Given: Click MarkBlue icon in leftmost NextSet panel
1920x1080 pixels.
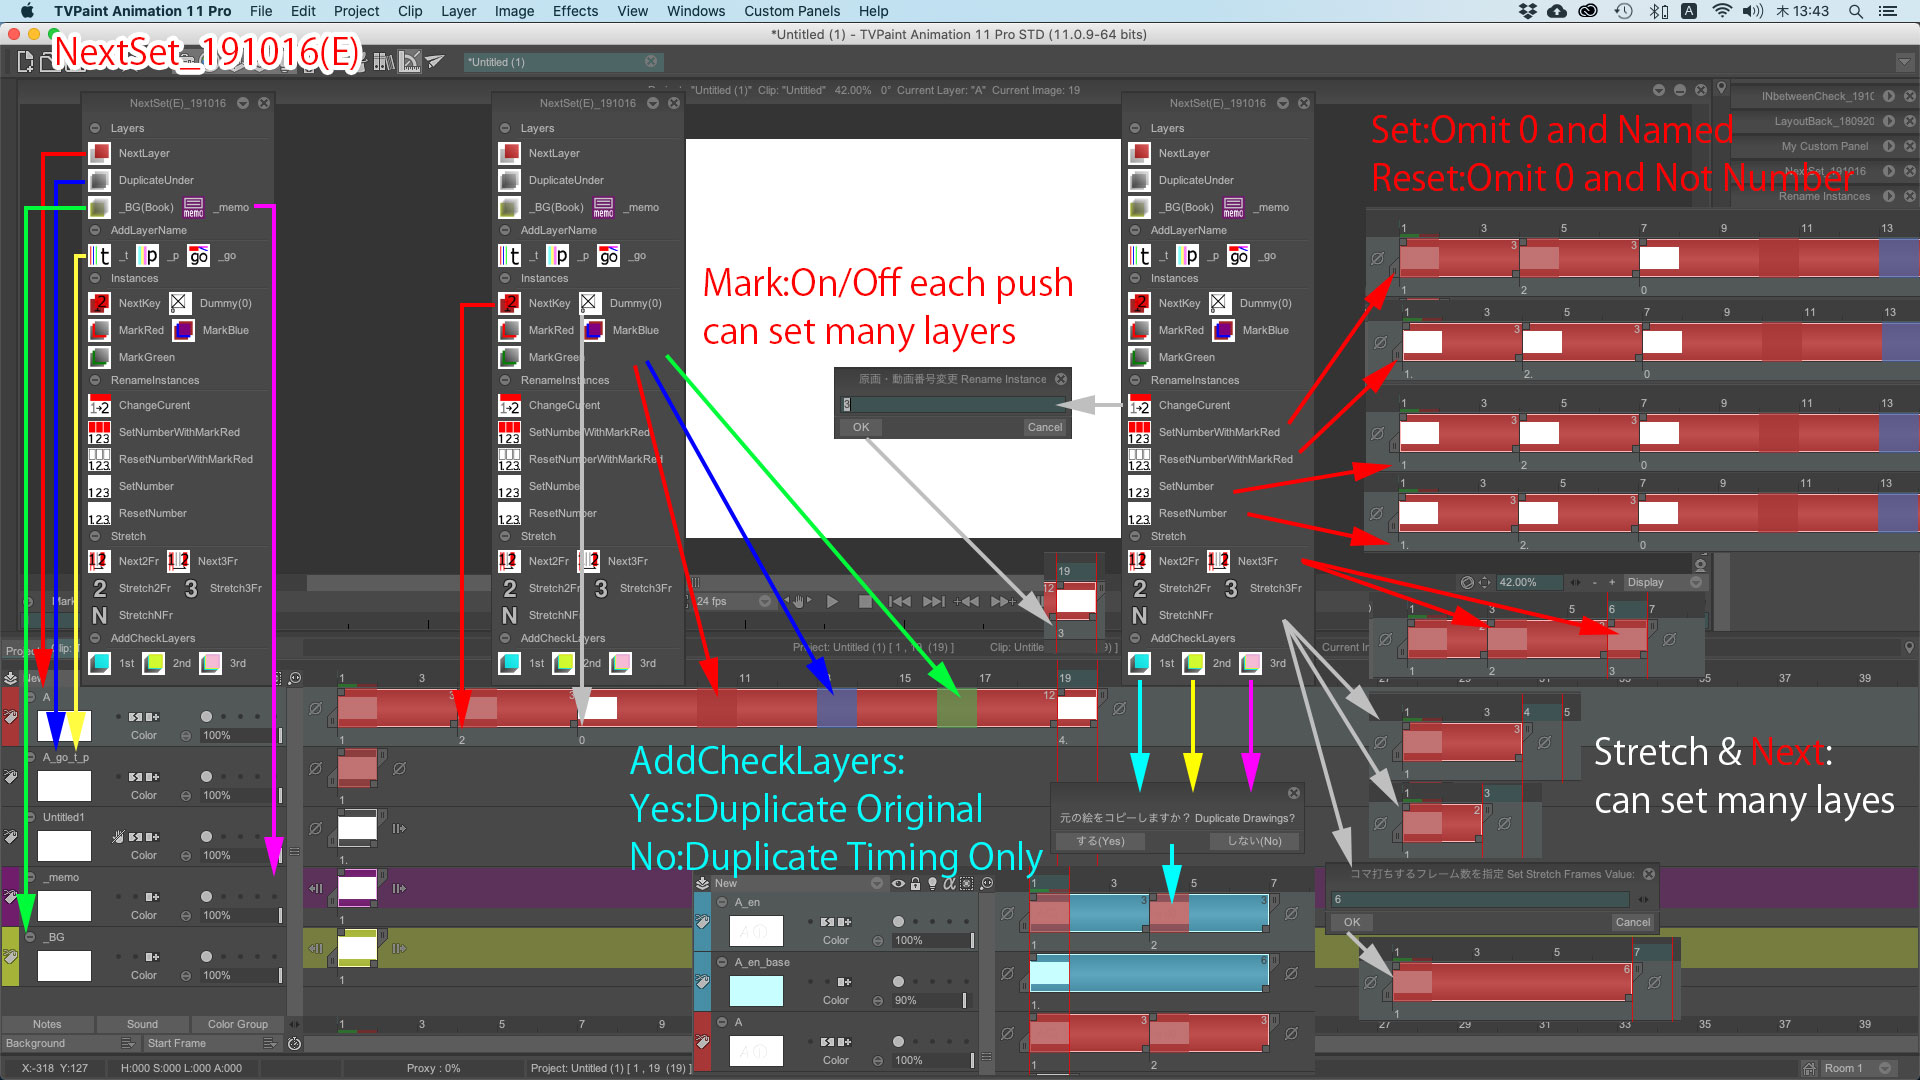Looking at the screenshot, I should [183, 330].
